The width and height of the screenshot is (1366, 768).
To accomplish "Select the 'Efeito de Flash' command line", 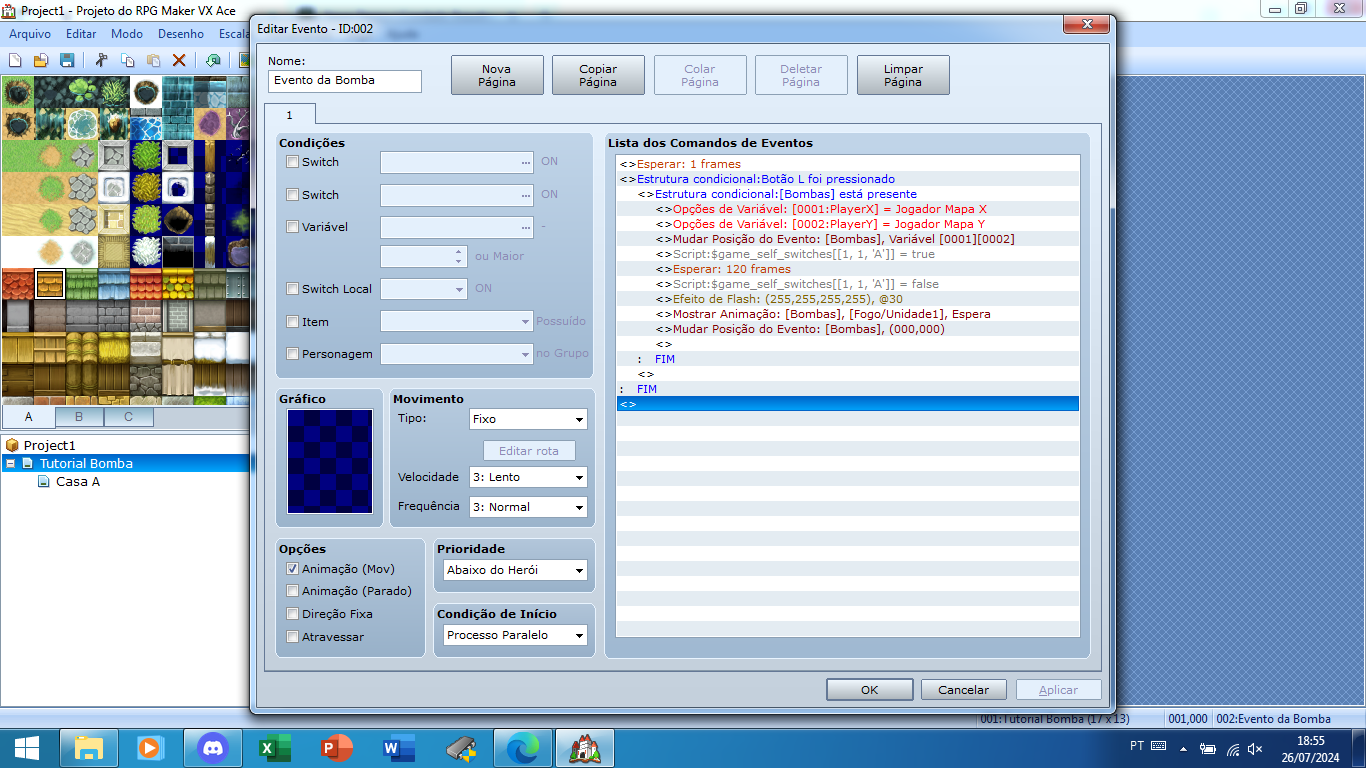I will pyautogui.click(x=848, y=299).
